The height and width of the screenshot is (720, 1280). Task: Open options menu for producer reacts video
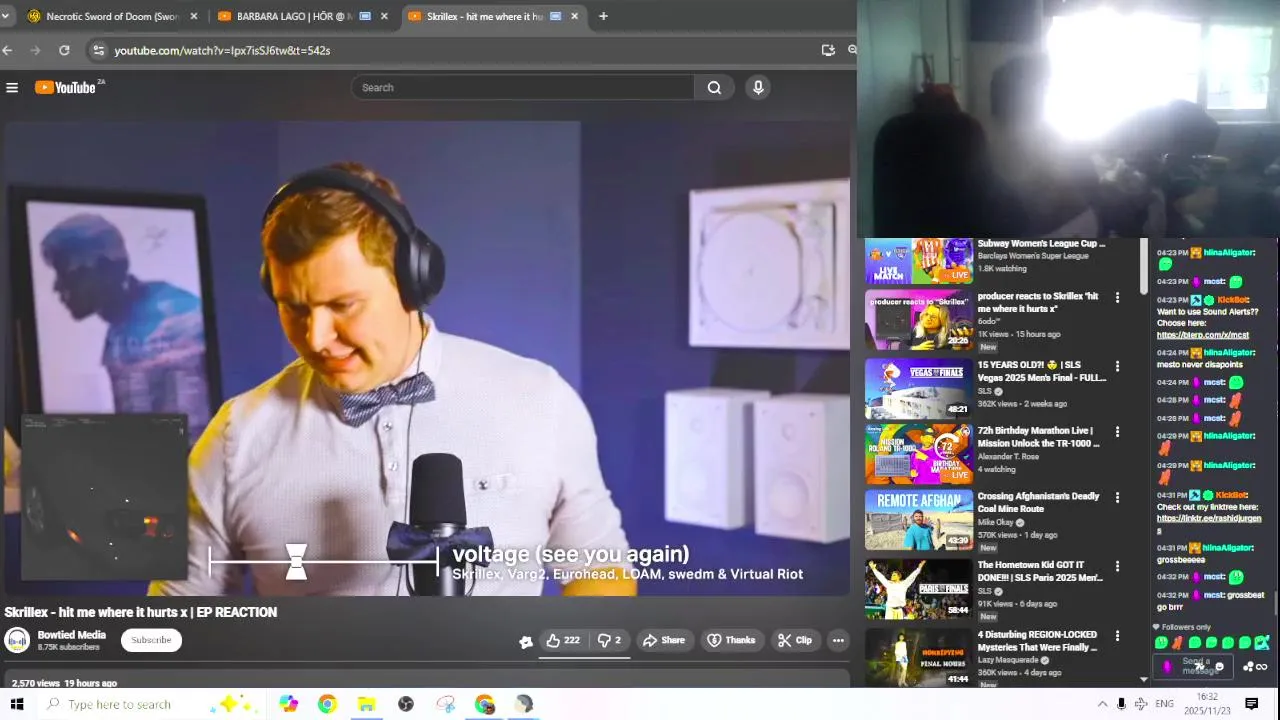pos(1117,298)
